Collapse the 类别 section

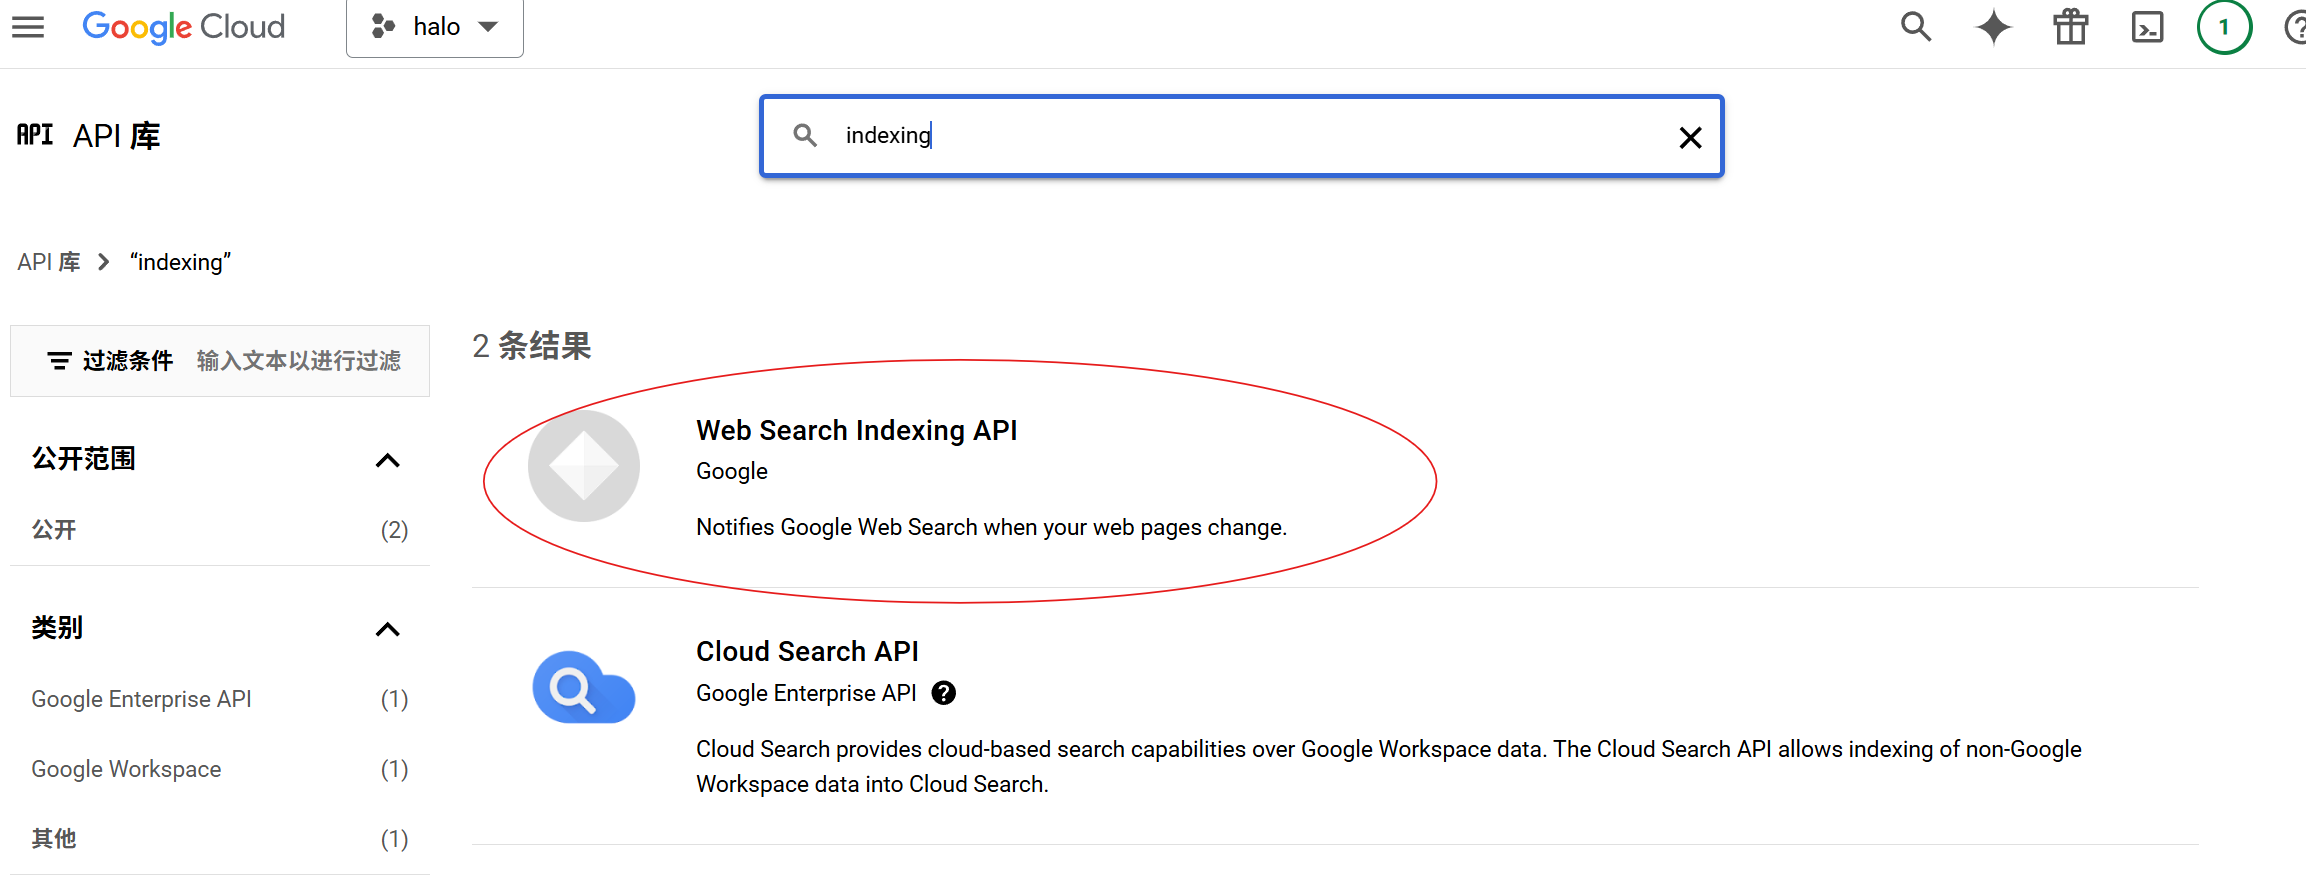[x=387, y=629]
